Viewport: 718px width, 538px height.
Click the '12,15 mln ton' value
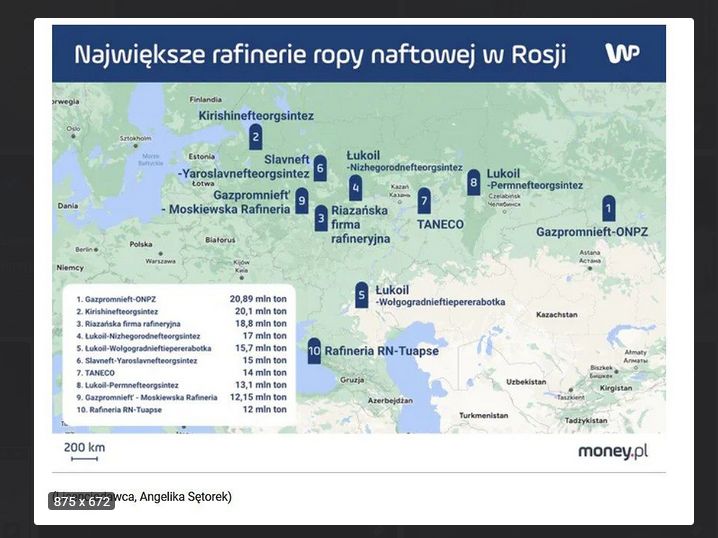tap(258, 397)
